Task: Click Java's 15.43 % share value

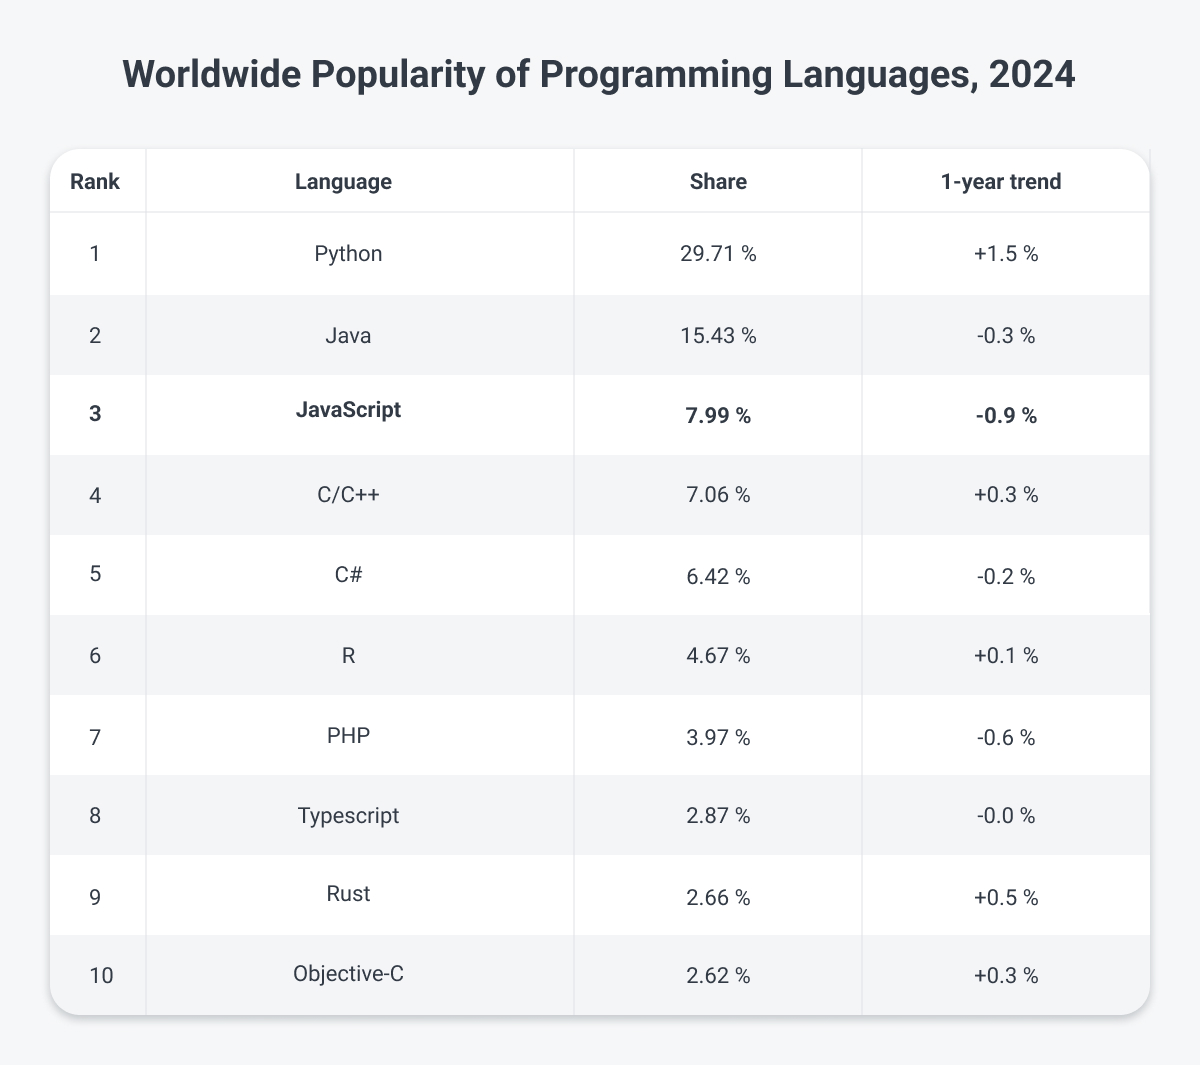Action: [x=718, y=336]
